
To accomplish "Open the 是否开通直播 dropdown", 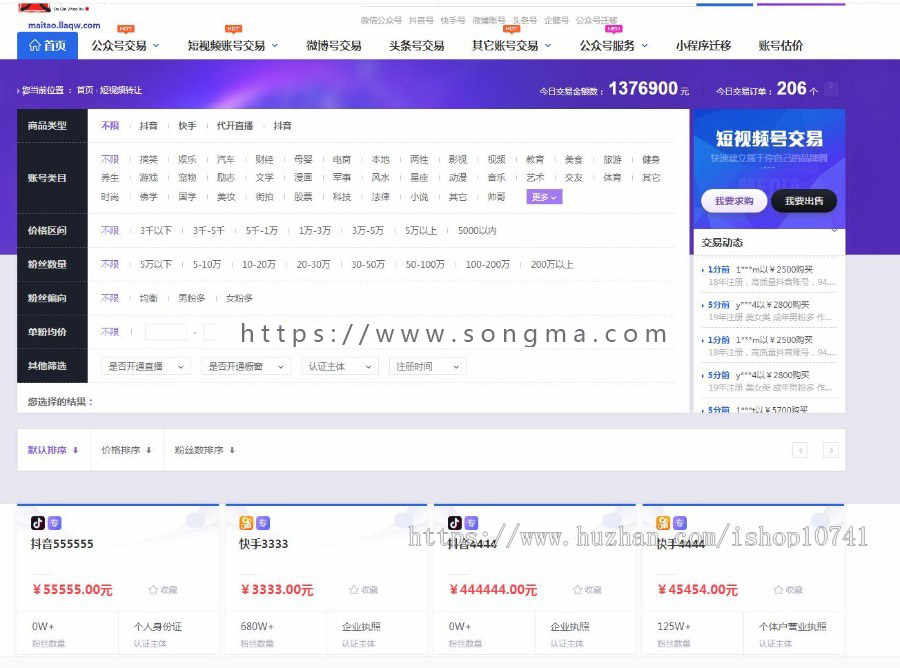I will coord(146,366).
